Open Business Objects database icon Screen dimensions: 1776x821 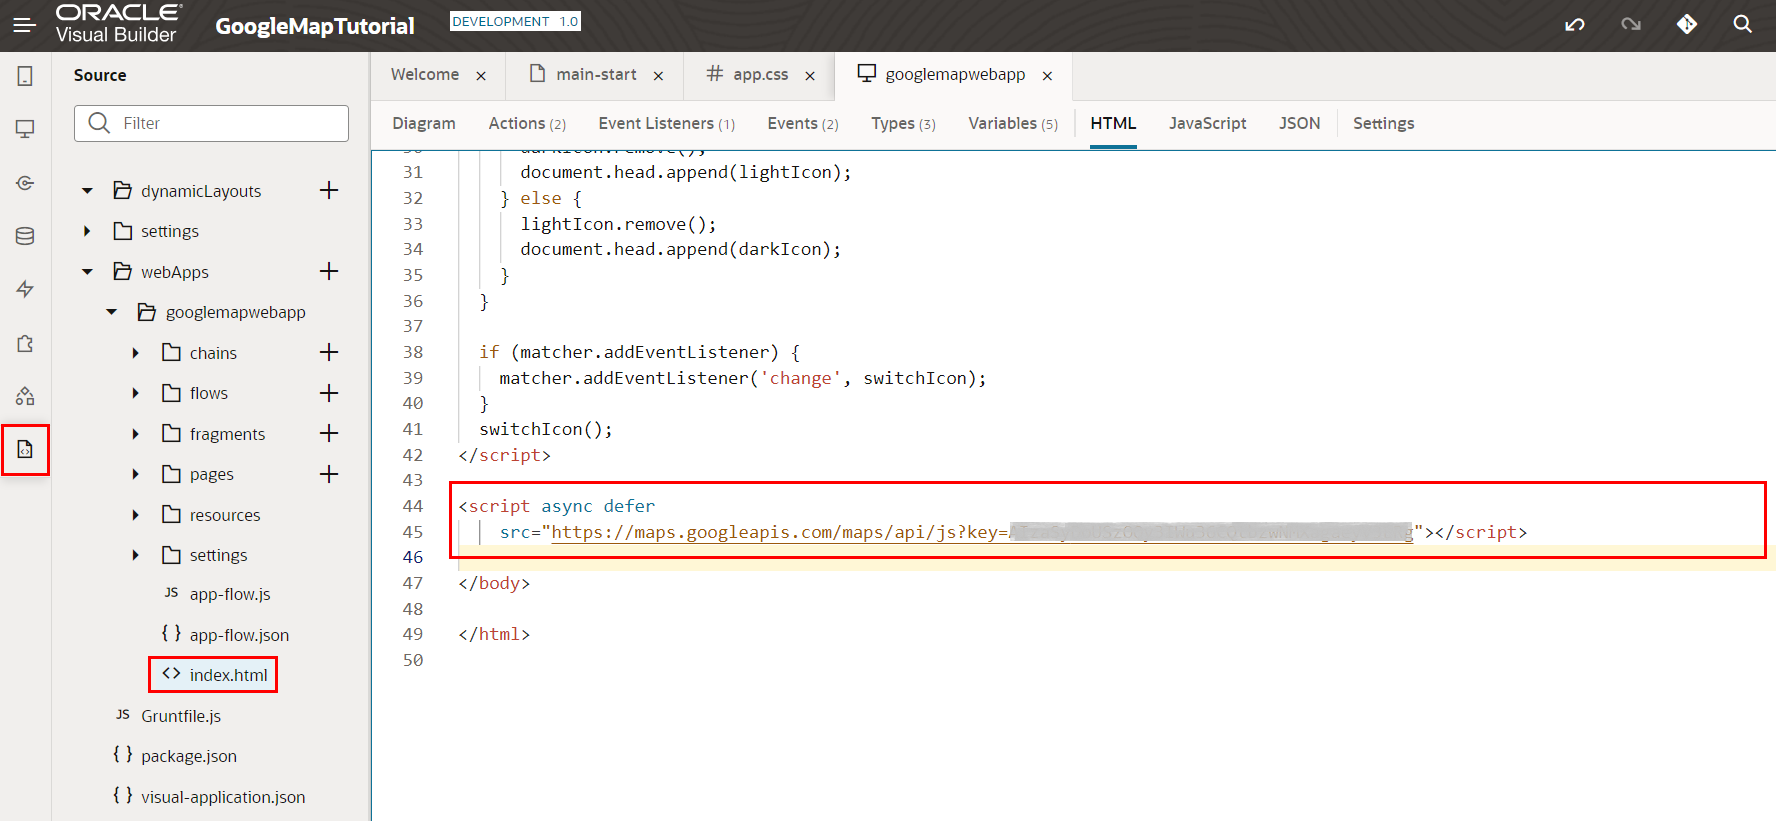click(25, 236)
